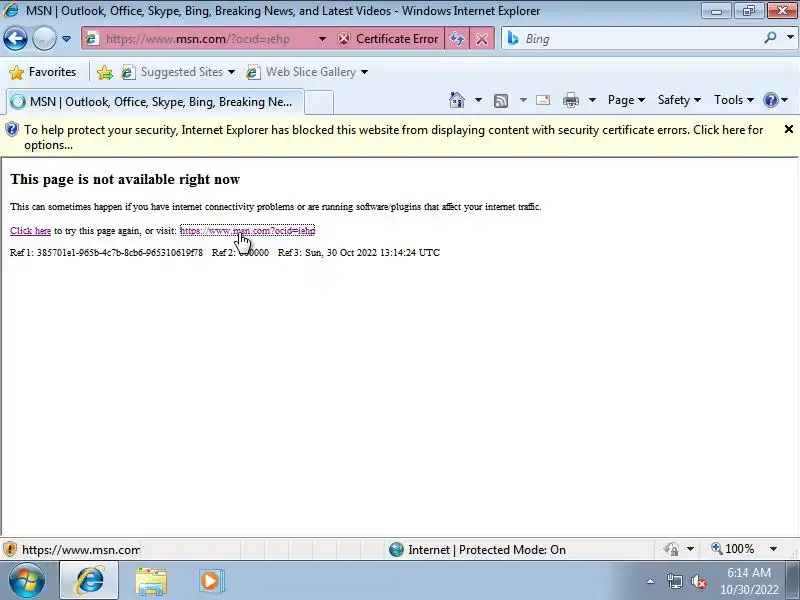Click the Internet Explorer title bar icon

[11, 10]
